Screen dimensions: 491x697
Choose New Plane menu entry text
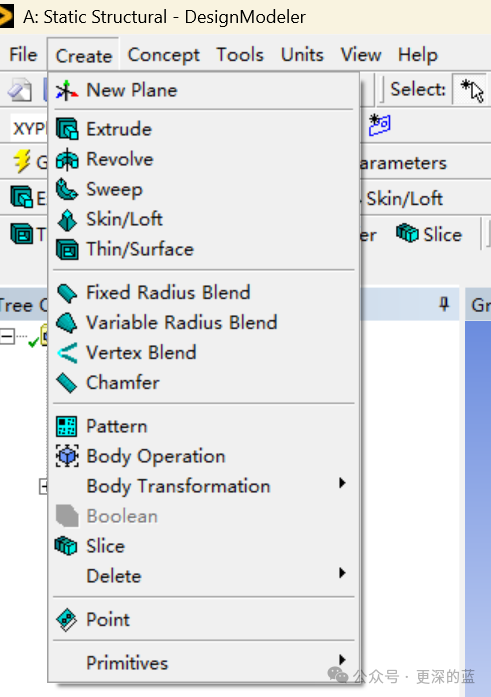click(x=132, y=90)
